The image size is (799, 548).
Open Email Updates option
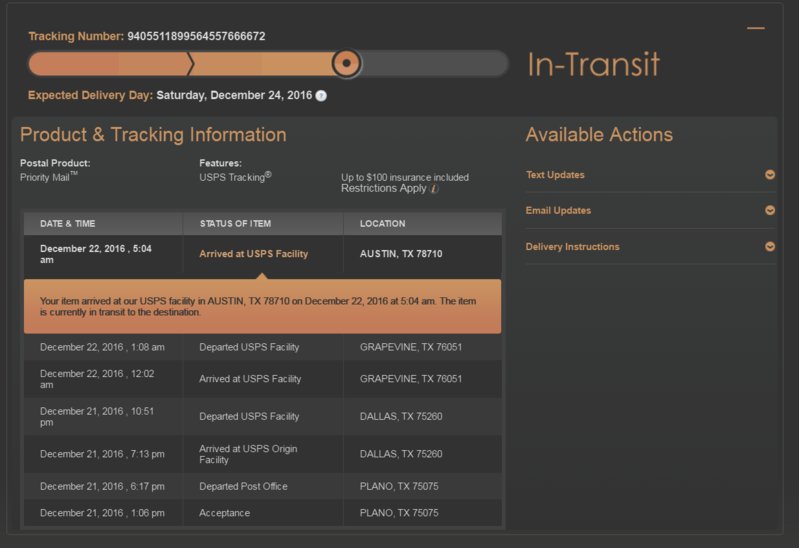click(x=558, y=211)
